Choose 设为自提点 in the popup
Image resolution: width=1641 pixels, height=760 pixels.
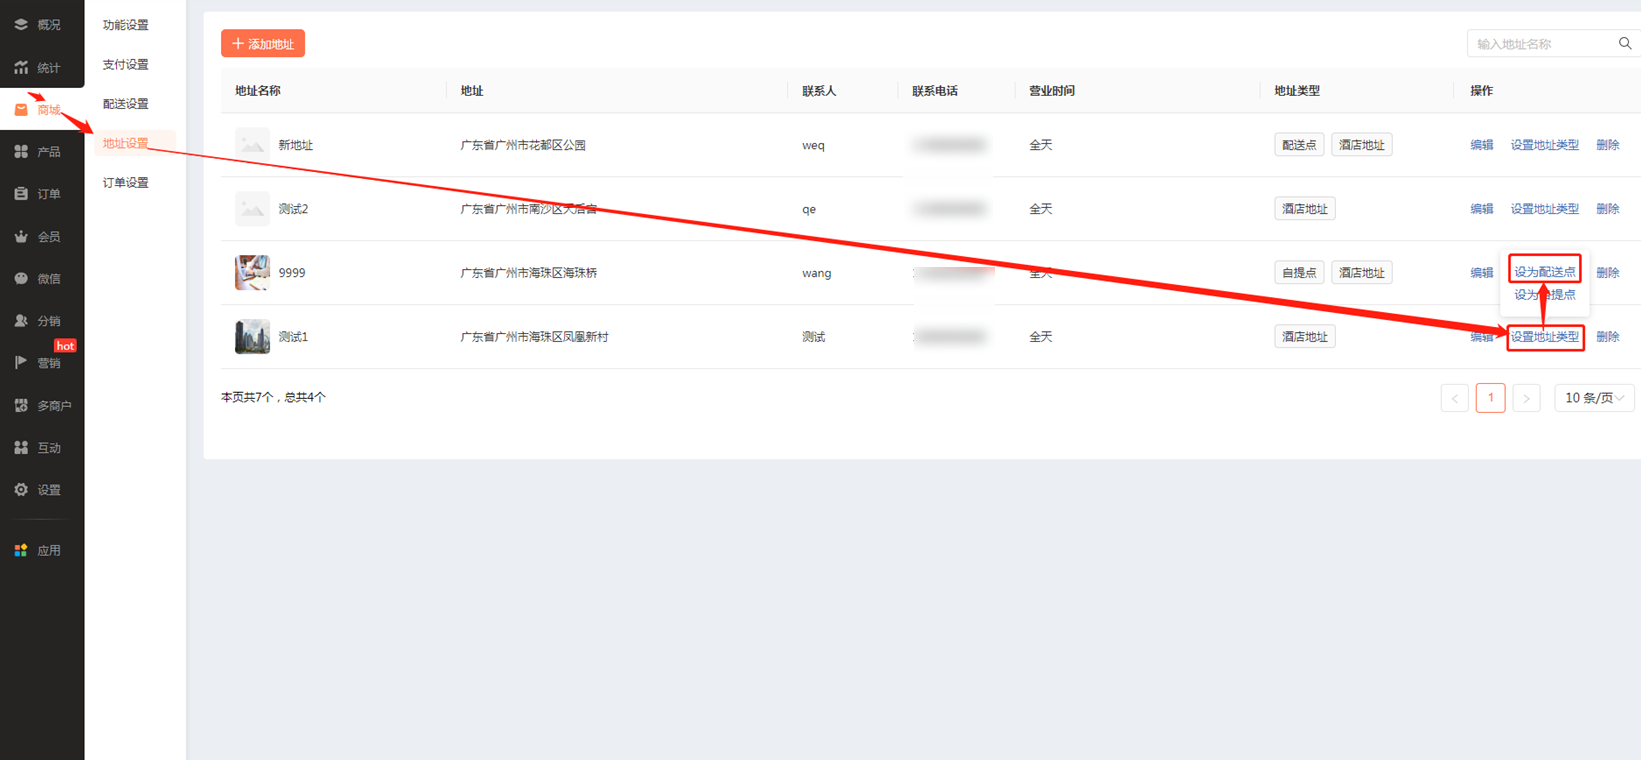coord(1545,295)
